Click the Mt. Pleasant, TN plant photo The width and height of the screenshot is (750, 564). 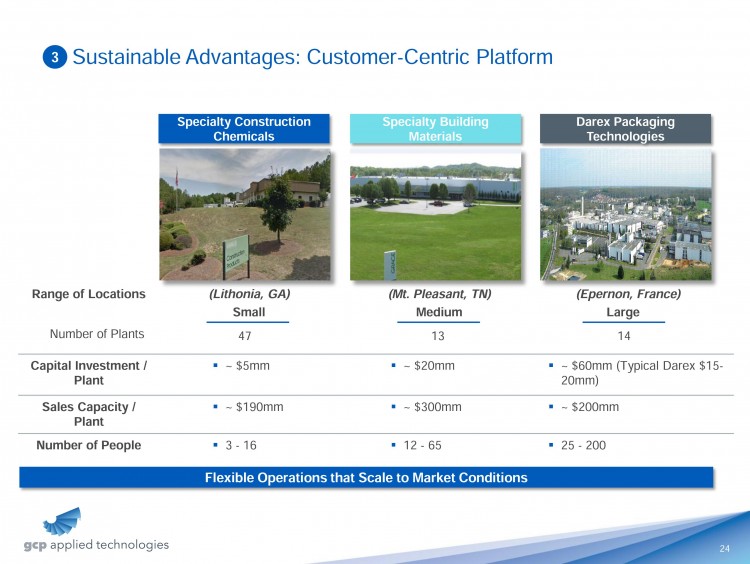point(435,215)
